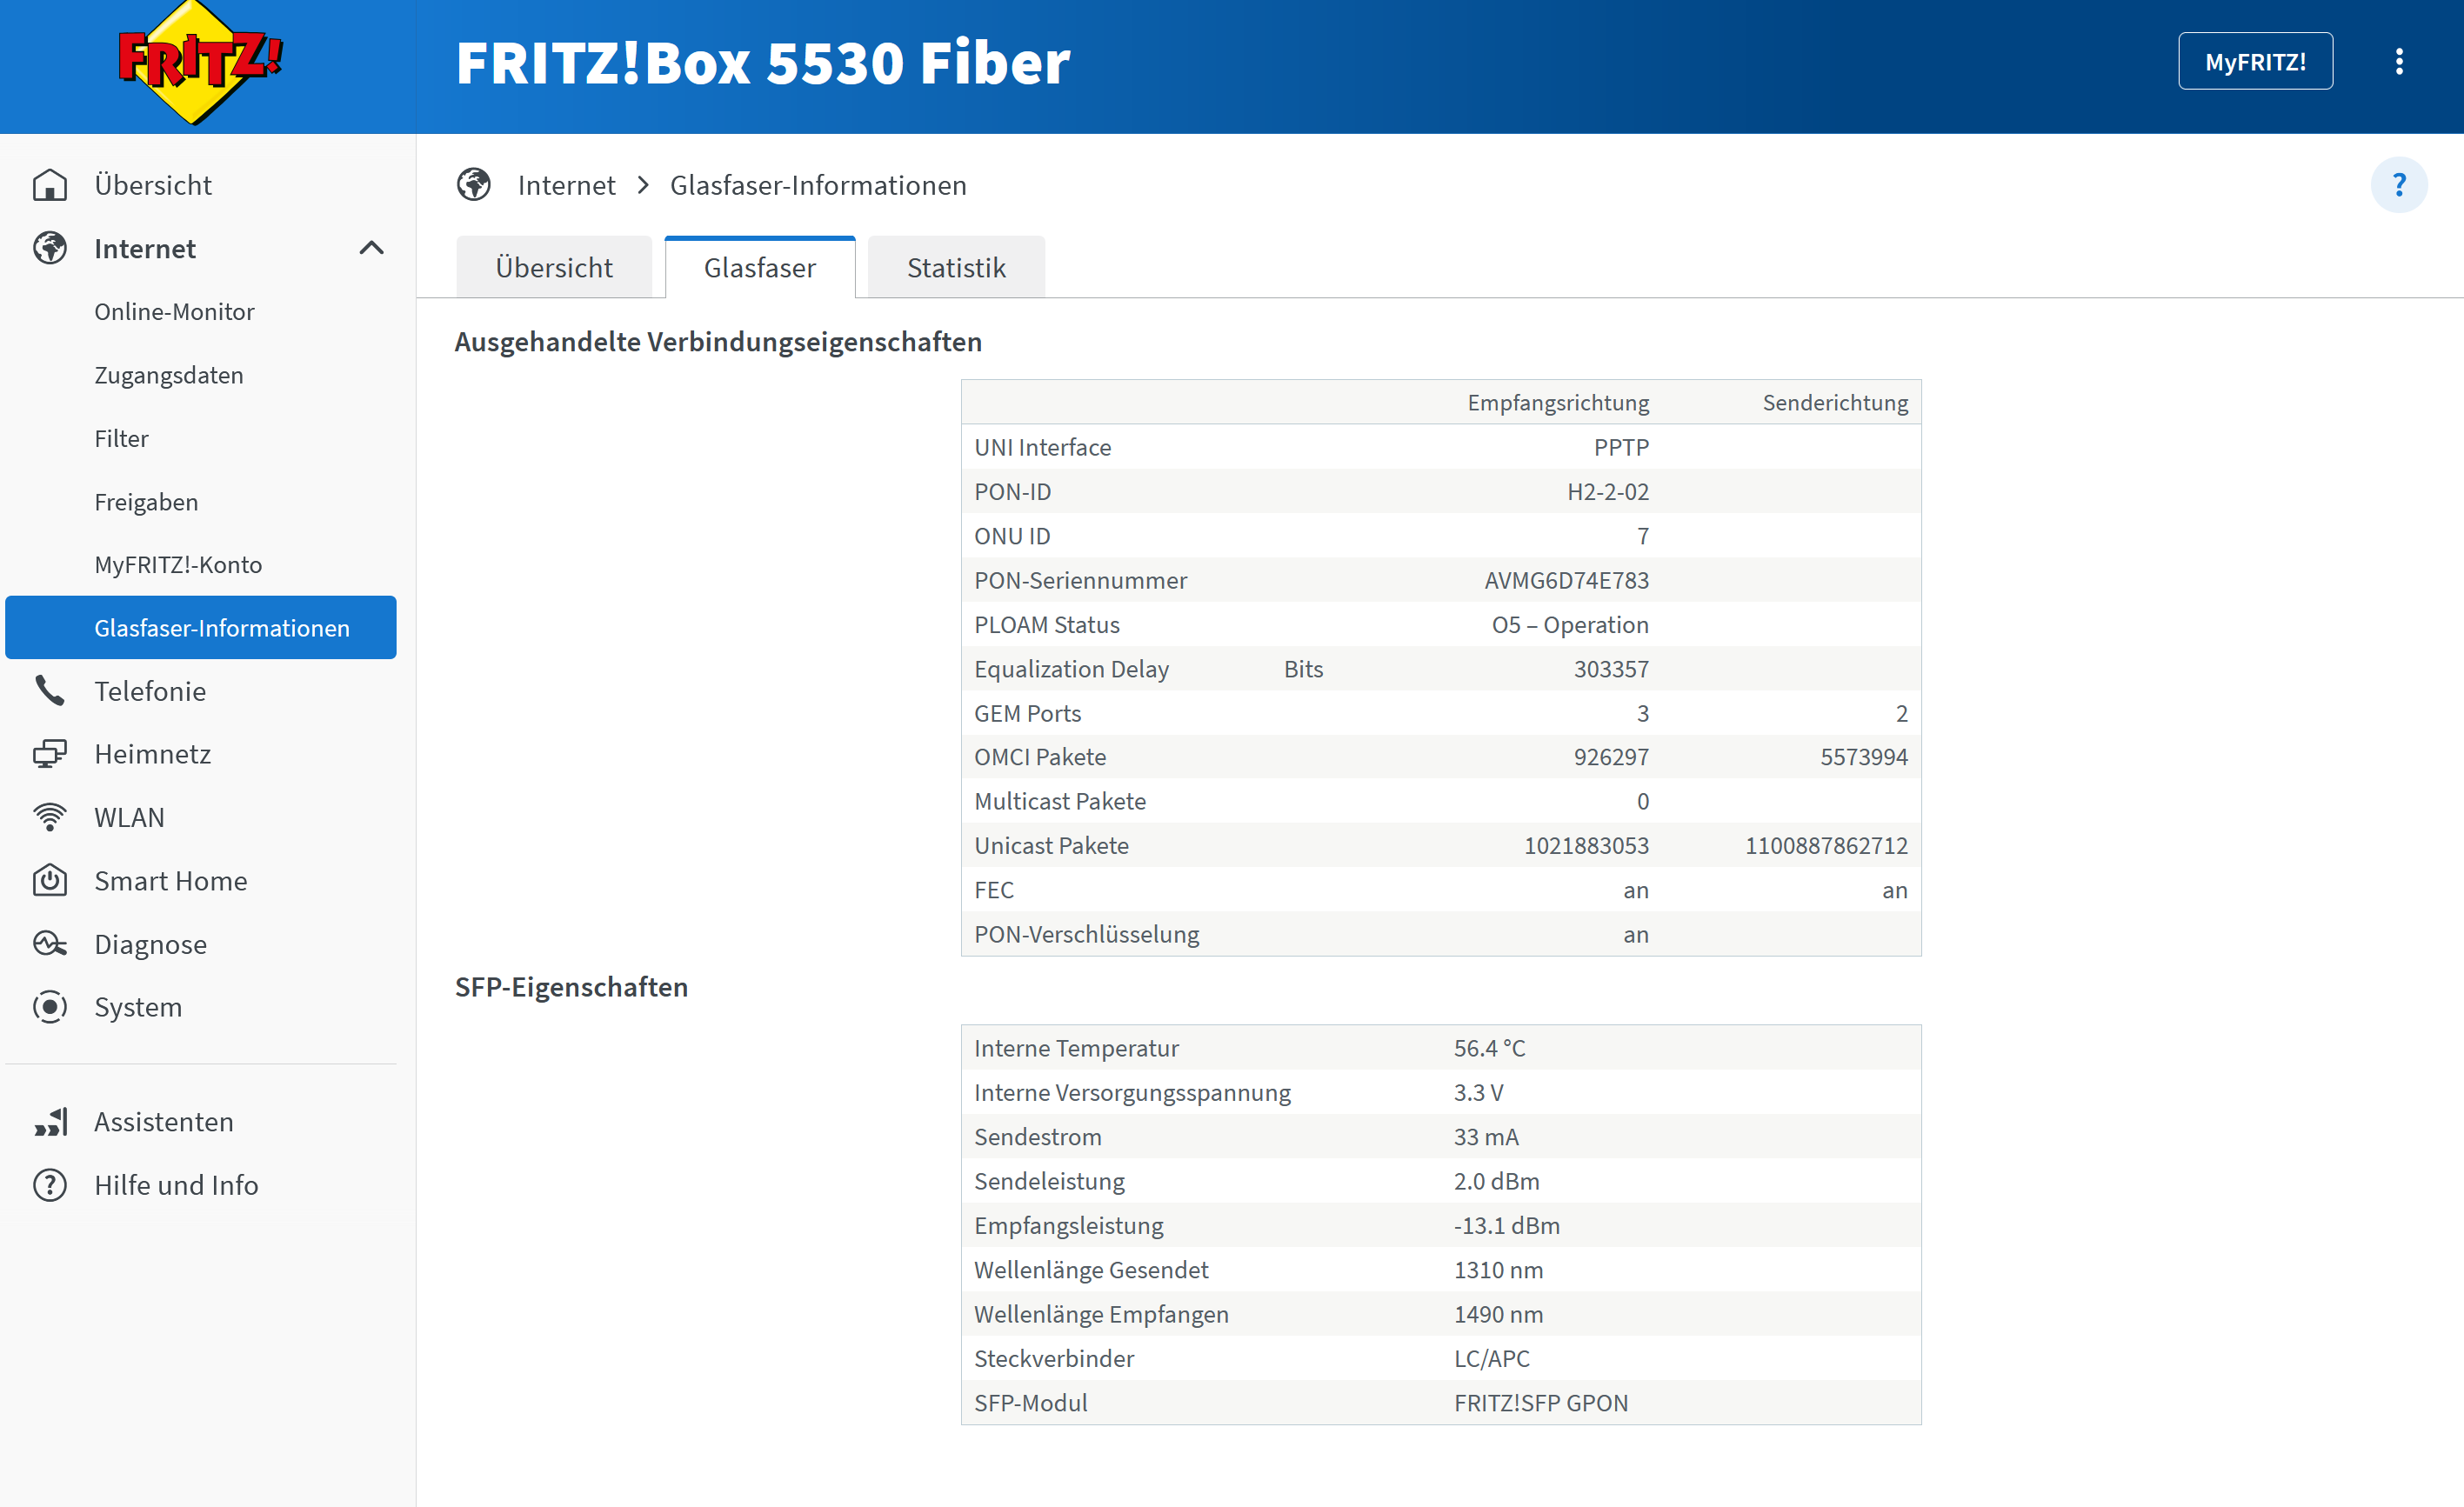Open Online-Monitor submenu item

click(x=174, y=312)
